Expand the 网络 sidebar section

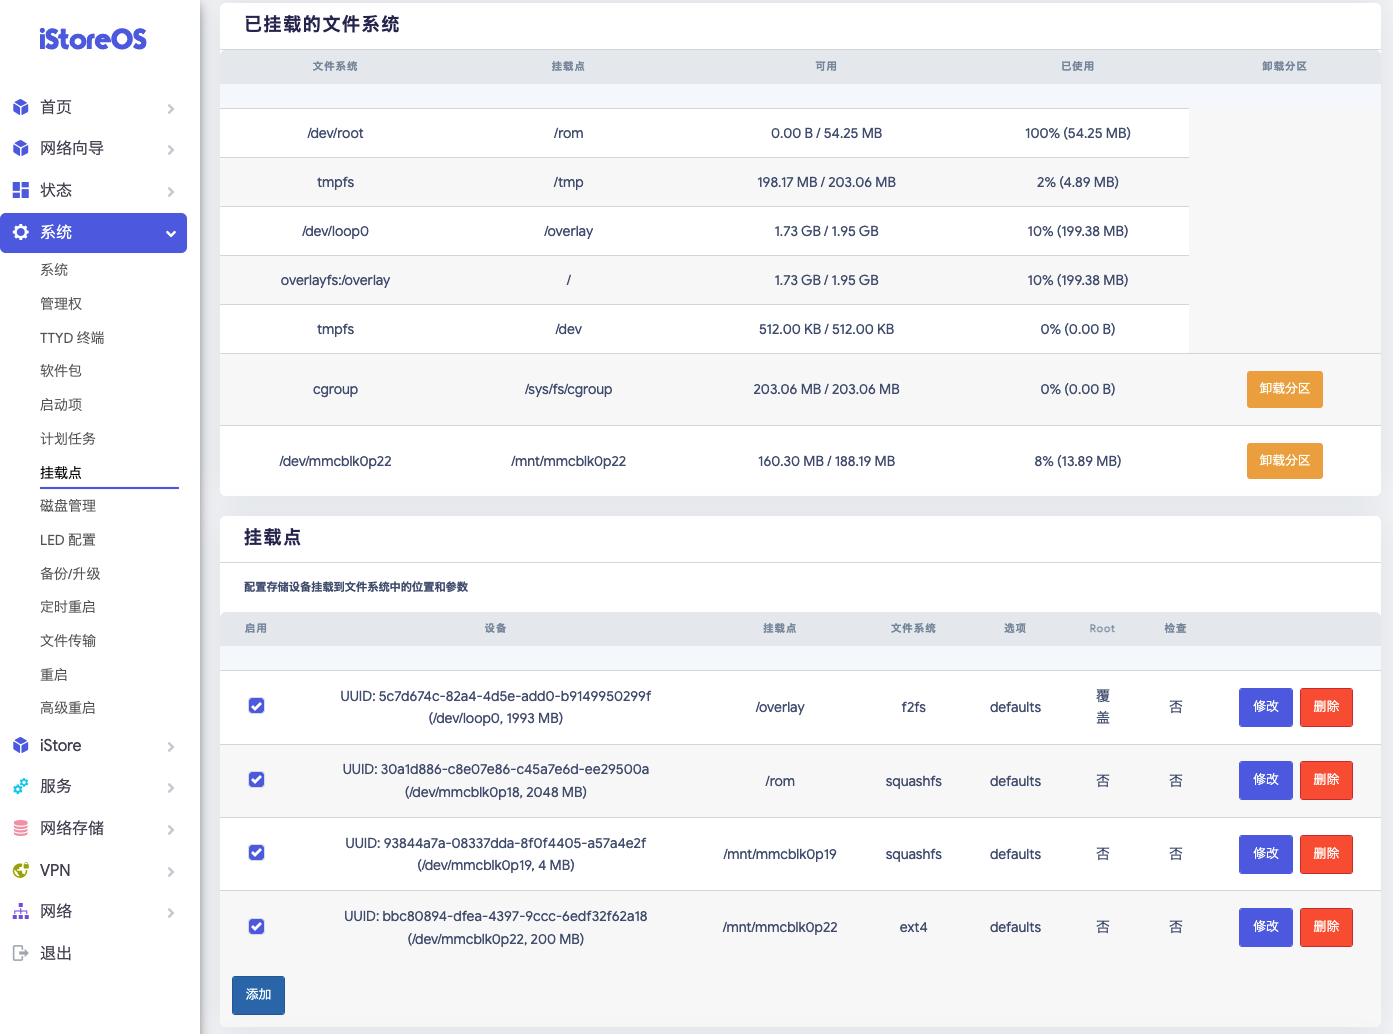pyautogui.click(x=170, y=912)
